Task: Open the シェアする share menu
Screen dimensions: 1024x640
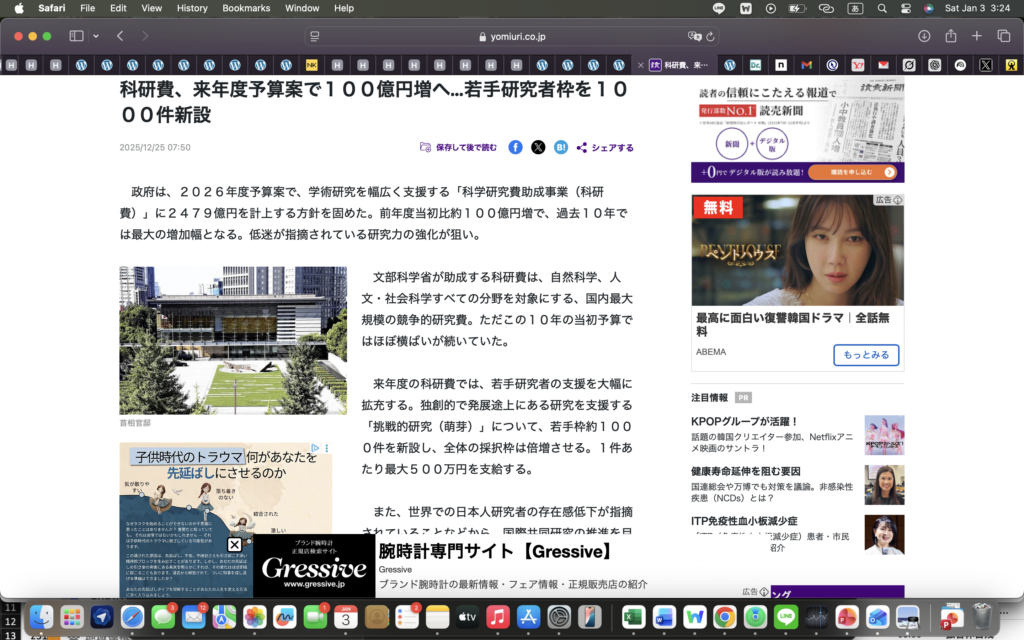Action: pyautogui.click(x=605, y=147)
